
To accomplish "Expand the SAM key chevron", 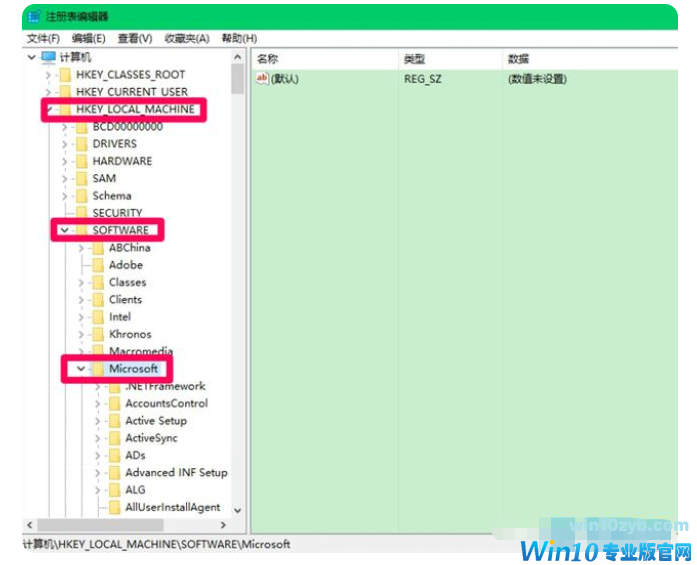I will (64, 179).
